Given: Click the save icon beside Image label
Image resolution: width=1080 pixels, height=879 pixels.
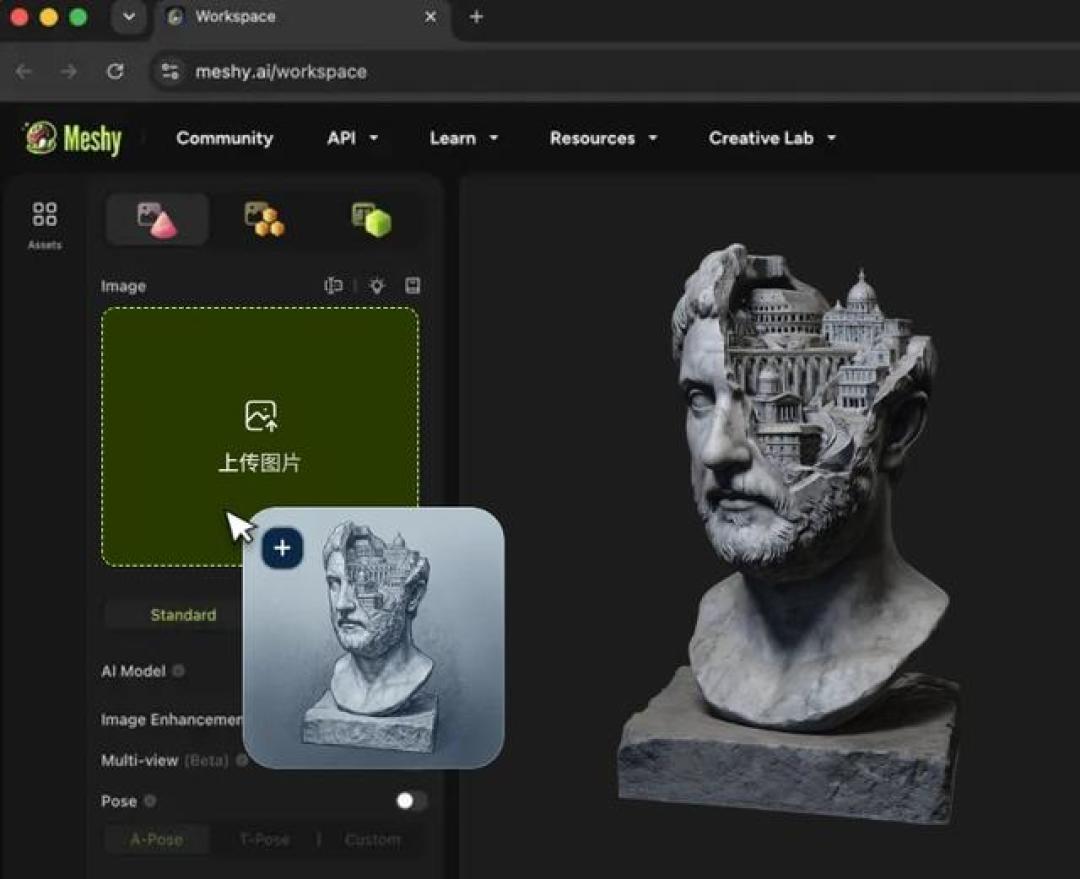Looking at the screenshot, I should point(413,285).
